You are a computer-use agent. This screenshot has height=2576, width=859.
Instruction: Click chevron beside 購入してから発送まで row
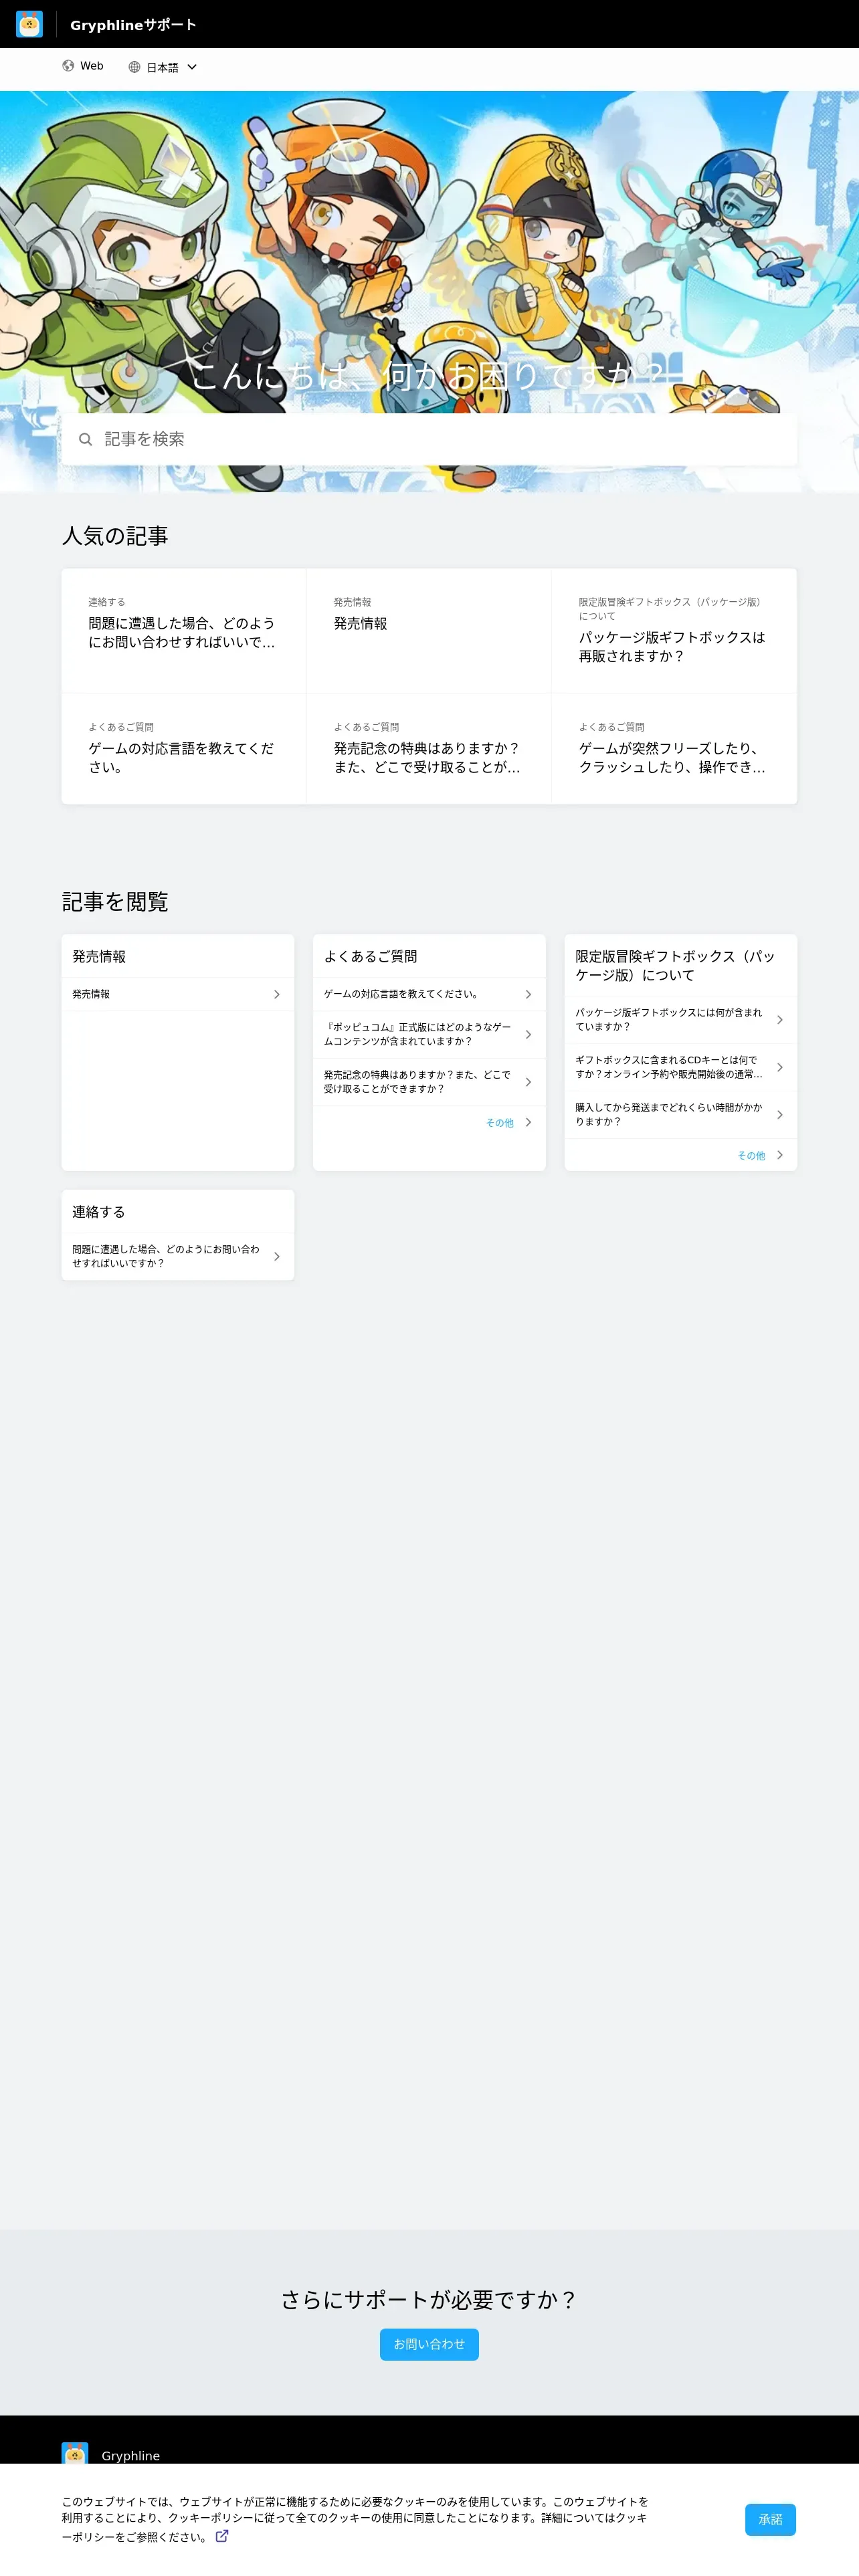(x=780, y=1114)
